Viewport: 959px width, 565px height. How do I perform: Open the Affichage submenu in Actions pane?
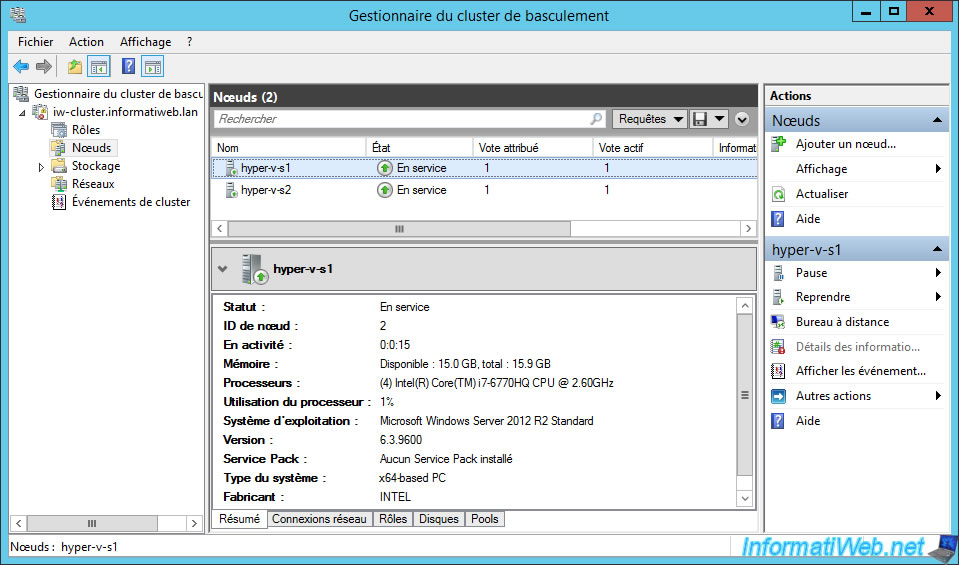point(856,169)
